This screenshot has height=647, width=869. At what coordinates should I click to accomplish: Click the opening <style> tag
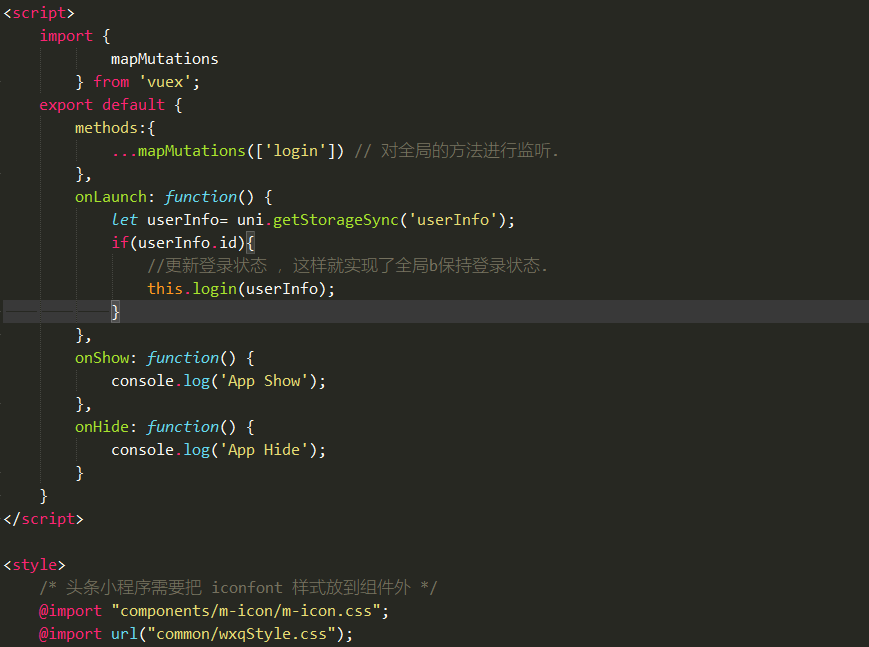tap(34, 565)
